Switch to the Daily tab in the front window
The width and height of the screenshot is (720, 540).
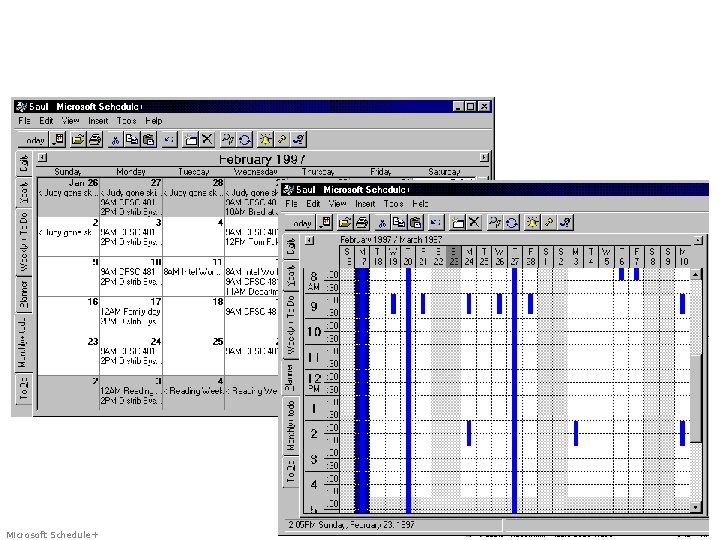tap(291, 247)
